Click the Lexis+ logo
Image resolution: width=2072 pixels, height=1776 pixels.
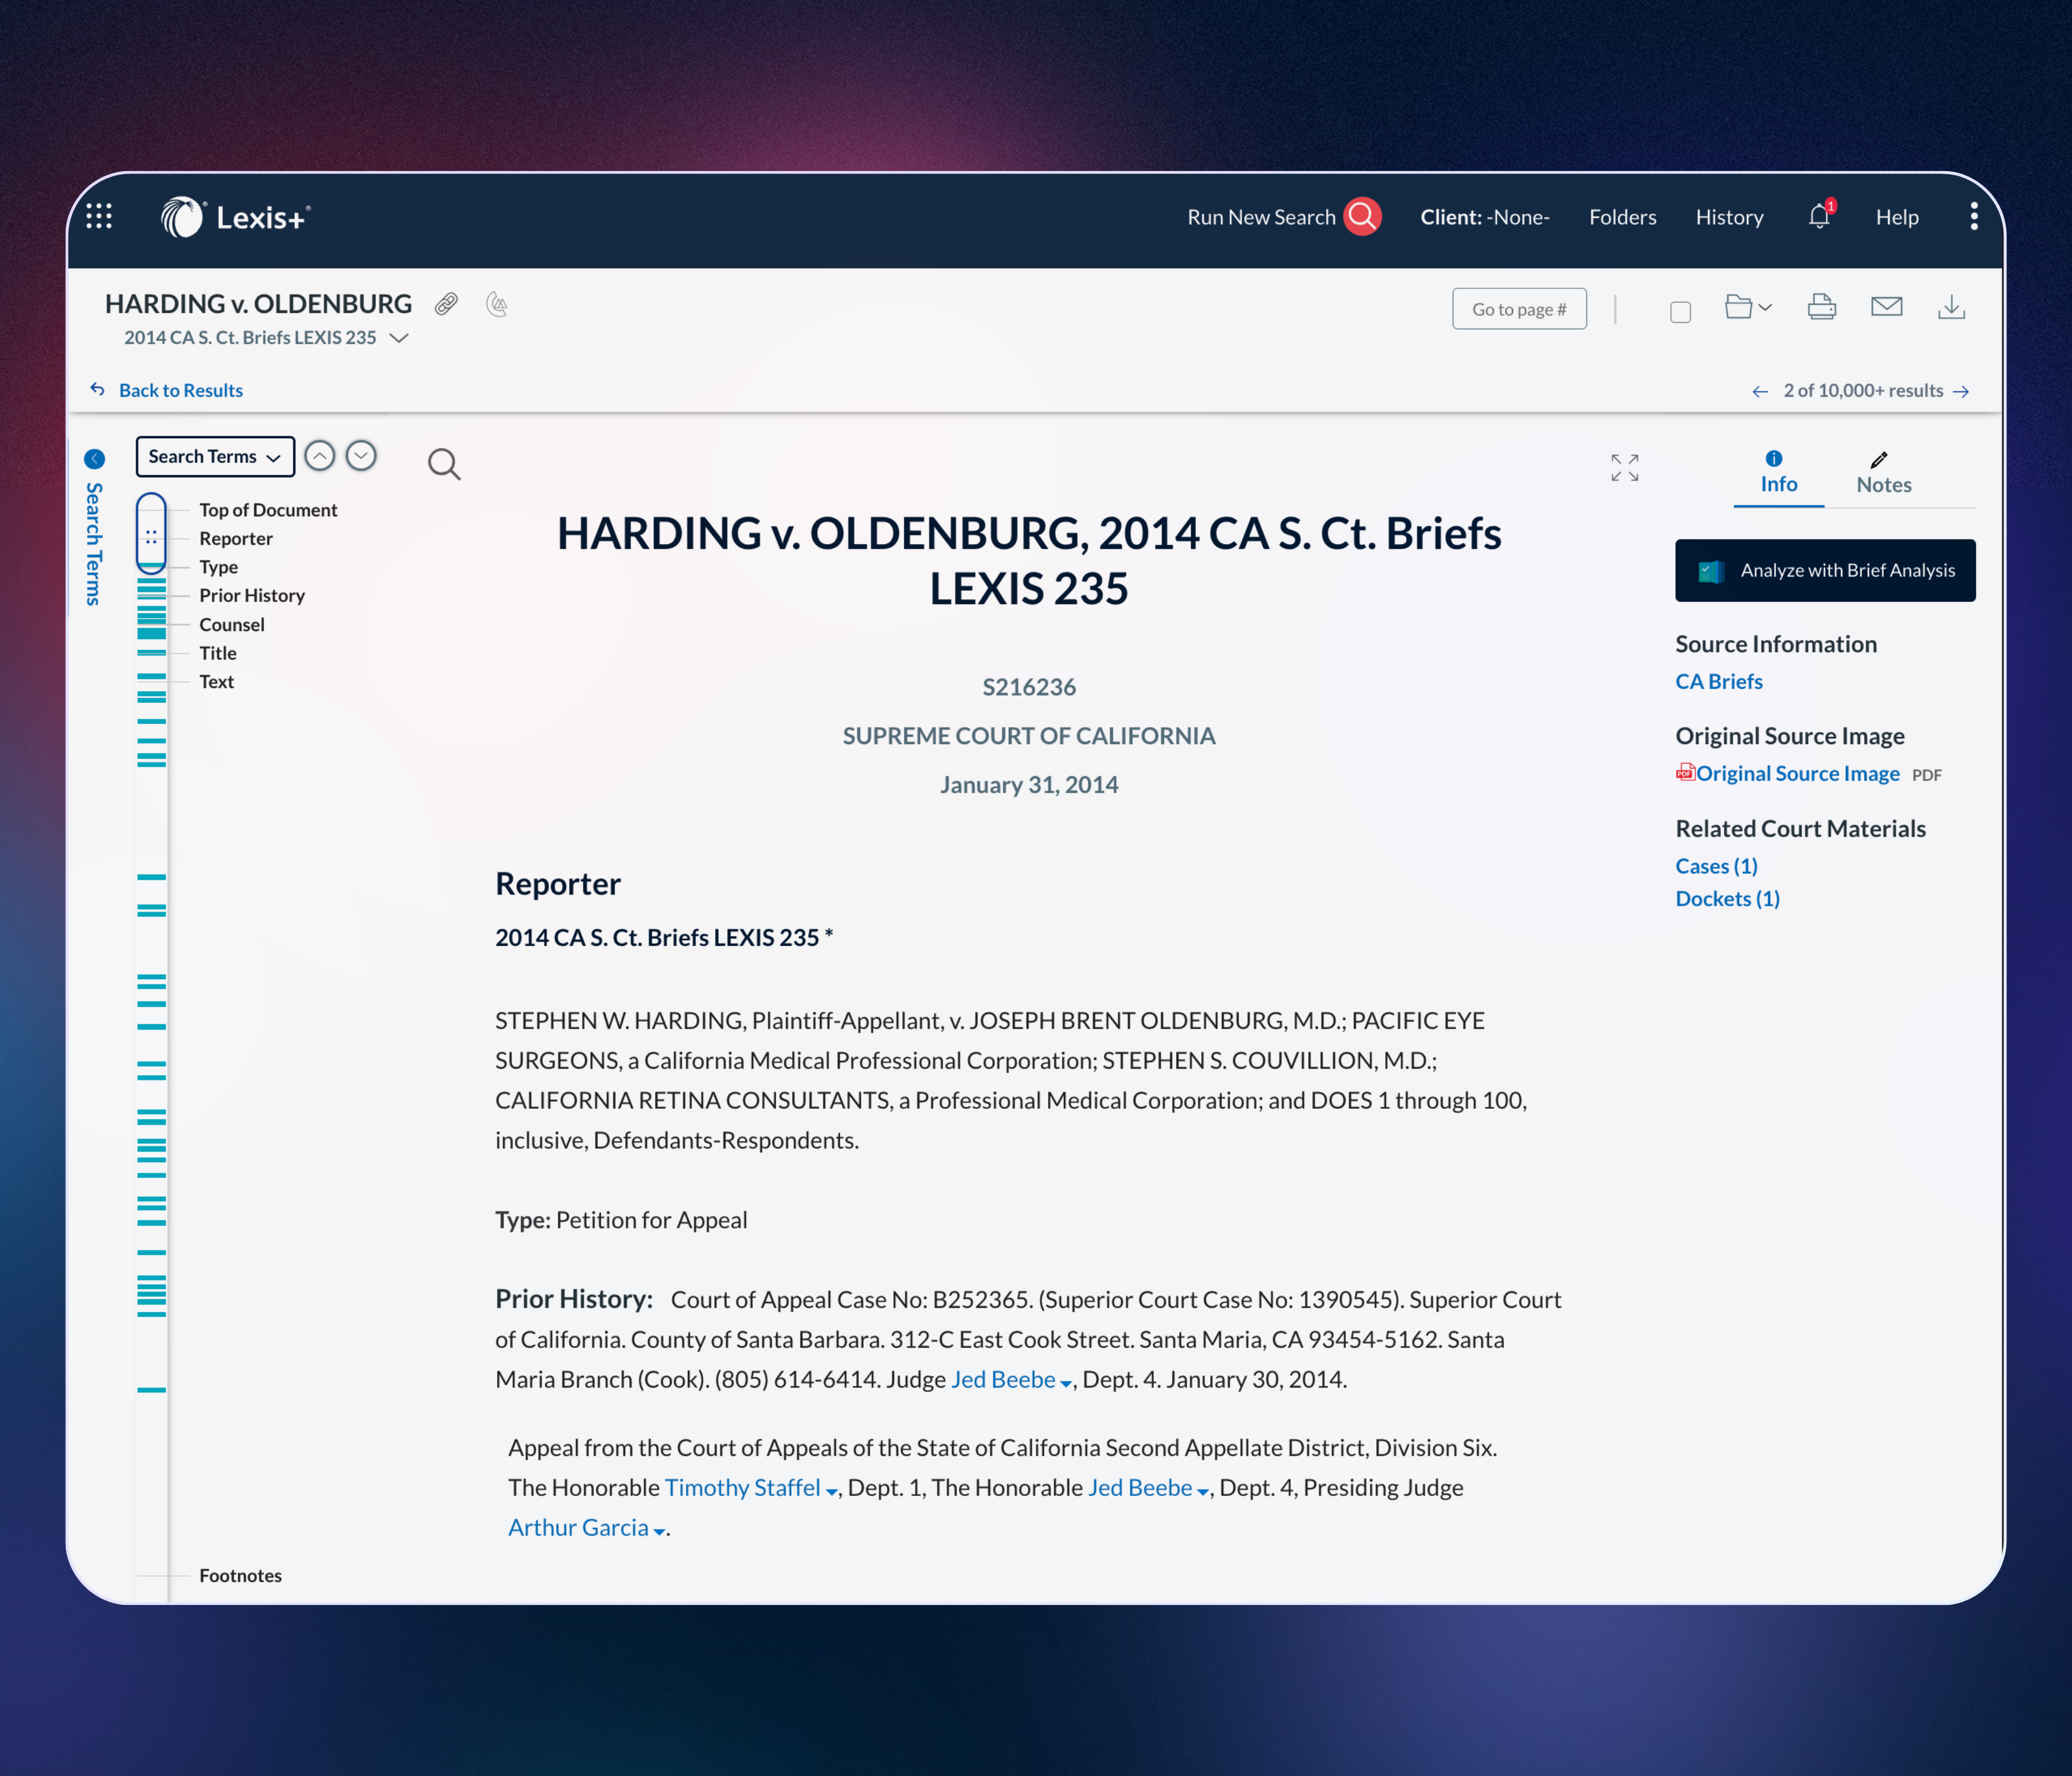click(x=235, y=217)
